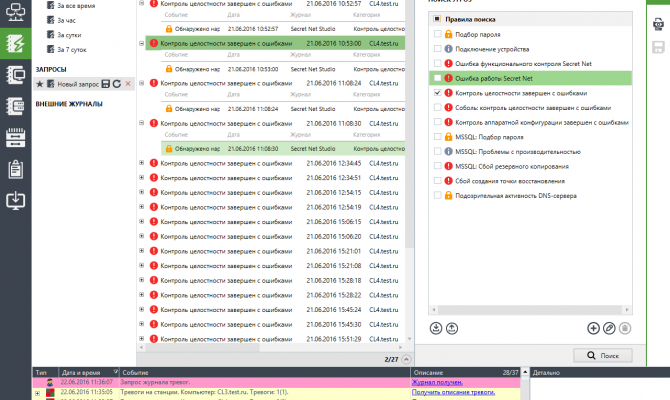Expand the 11:35:05 alarm row in bottom log
Screen dimensions: 670x400
pyautogui.click(x=38, y=393)
